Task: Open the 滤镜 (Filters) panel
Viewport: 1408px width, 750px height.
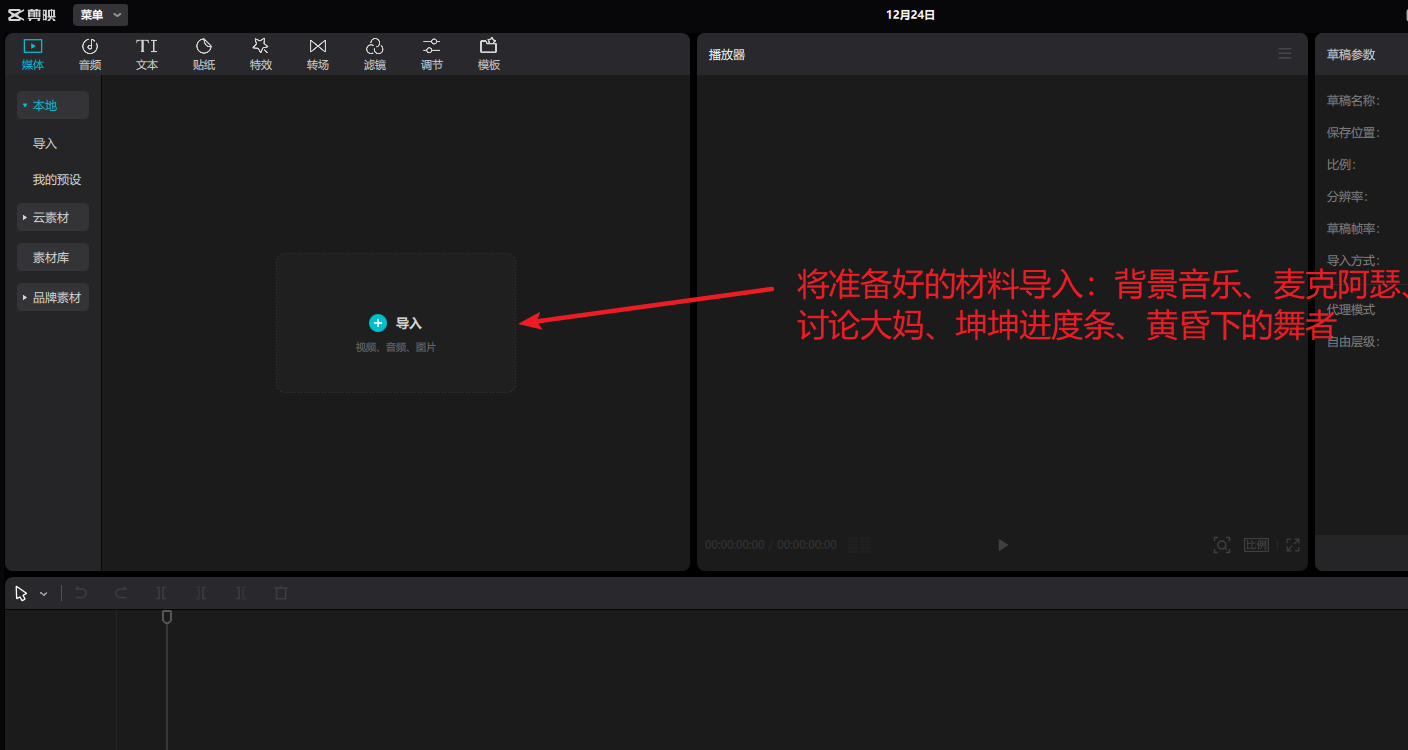Action: pos(375,54)
